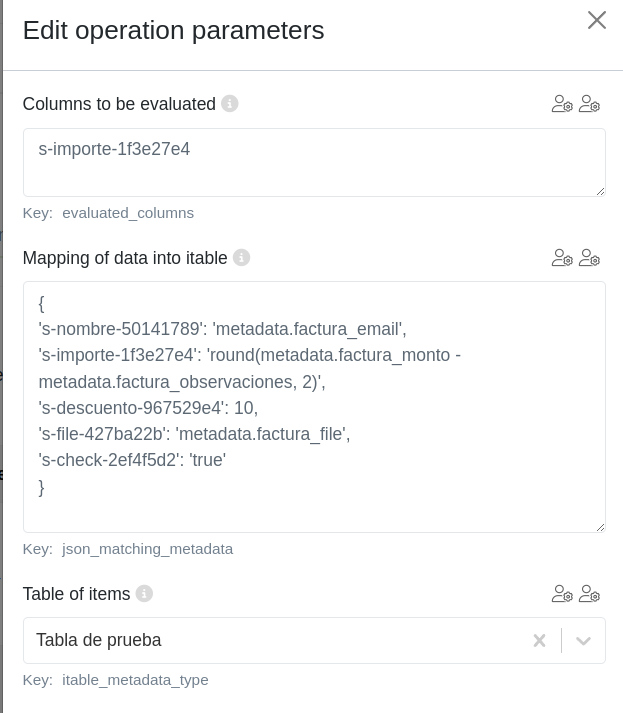Grab the resize handle of the mapping textarea
This screenshot has width=623, height=713.
600,527
